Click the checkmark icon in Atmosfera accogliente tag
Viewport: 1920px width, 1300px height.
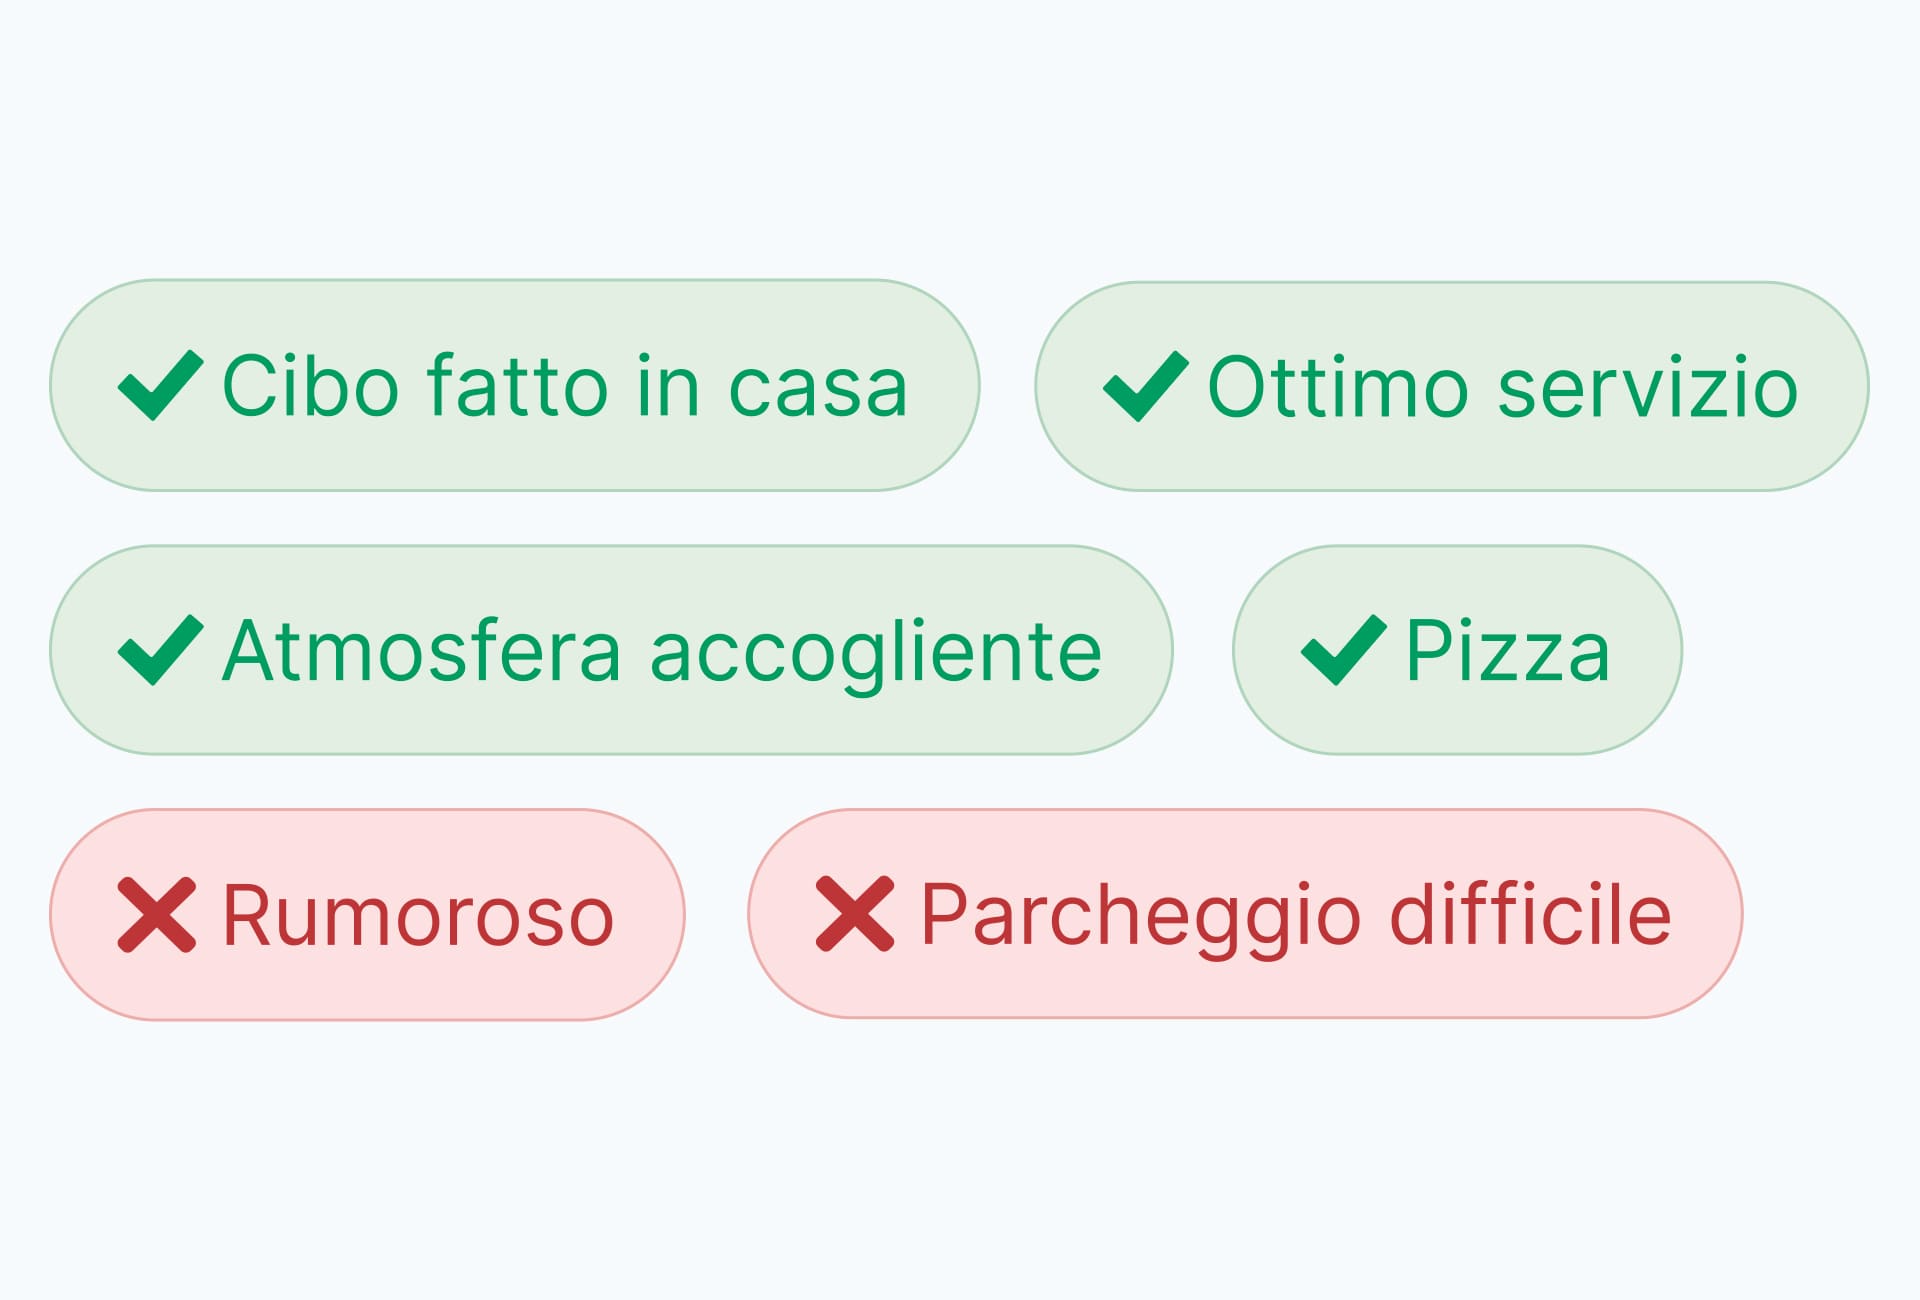pyautogui.click(x=160, y=650)
